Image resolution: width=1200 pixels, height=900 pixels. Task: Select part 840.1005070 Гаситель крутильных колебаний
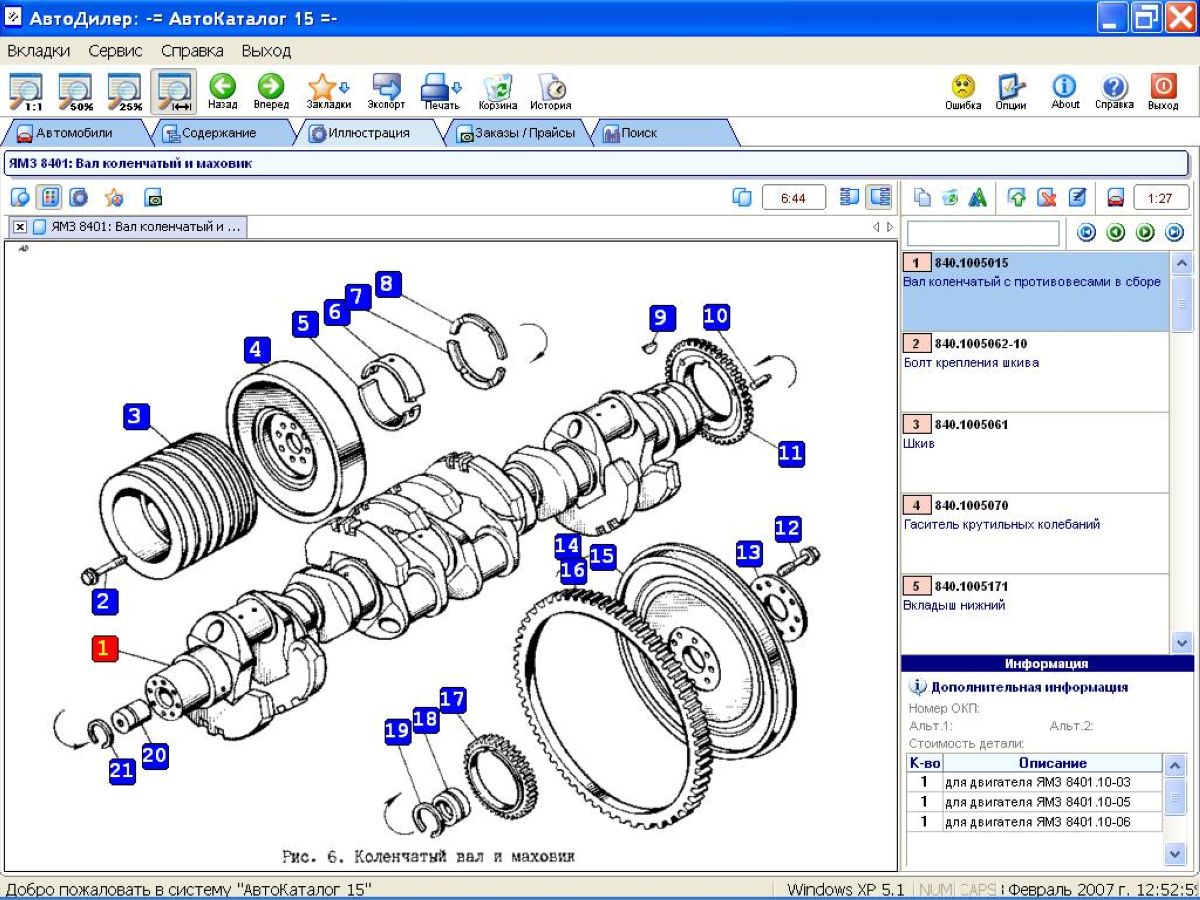click(x=1035, y=534)
